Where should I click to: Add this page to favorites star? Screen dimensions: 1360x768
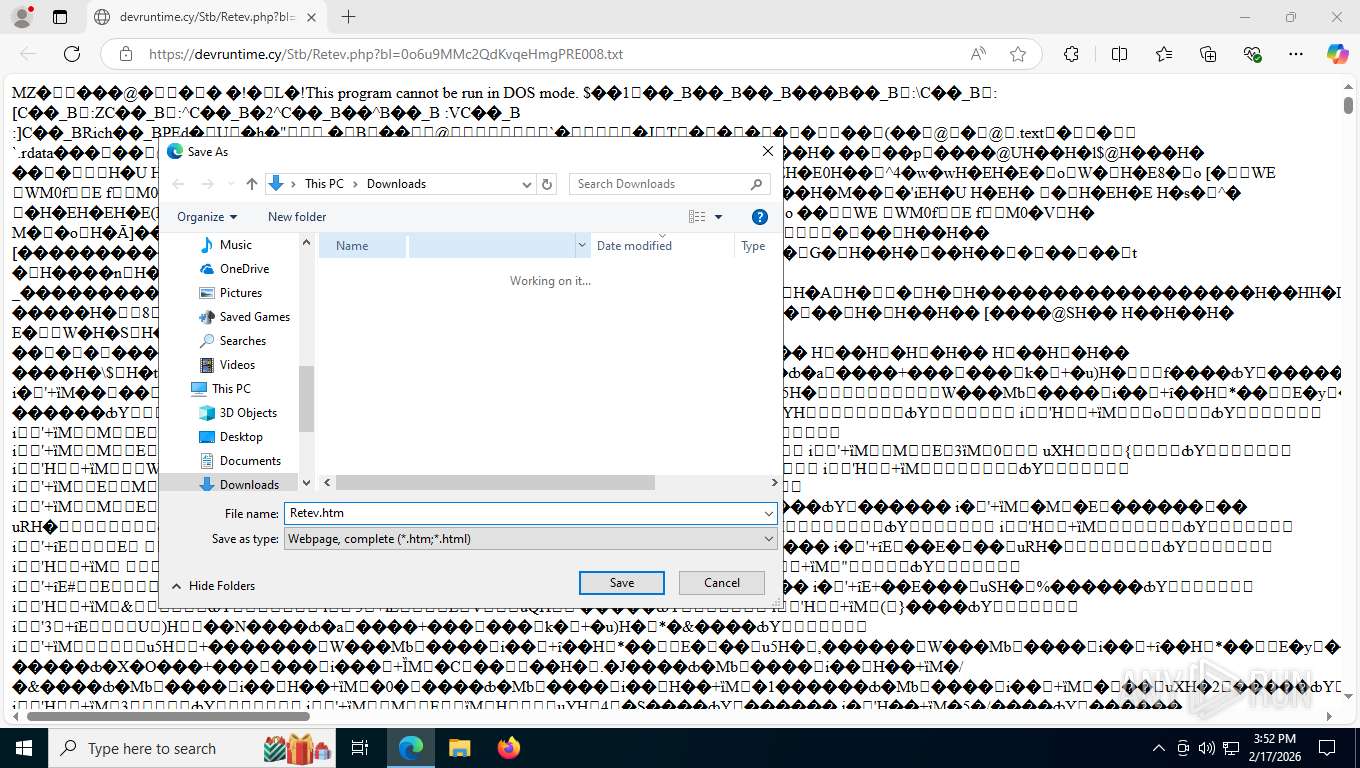point(1018,54)
